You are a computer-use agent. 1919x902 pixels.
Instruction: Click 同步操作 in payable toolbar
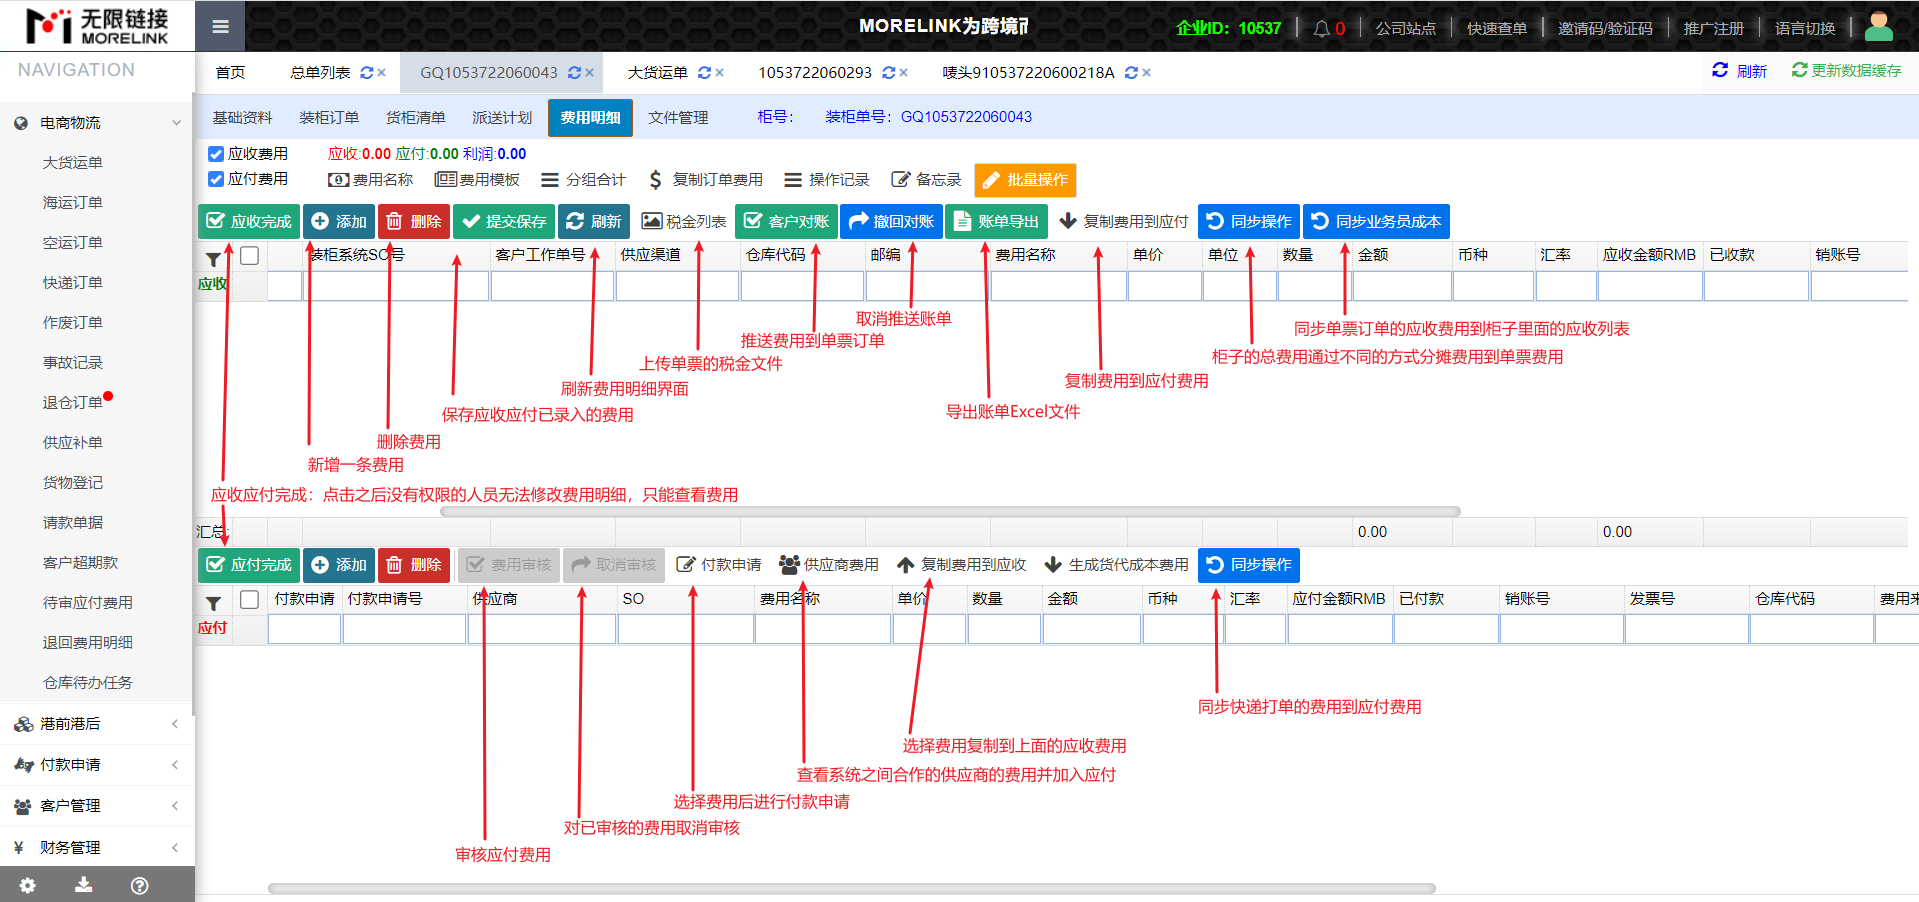(x=1249, y=565)
